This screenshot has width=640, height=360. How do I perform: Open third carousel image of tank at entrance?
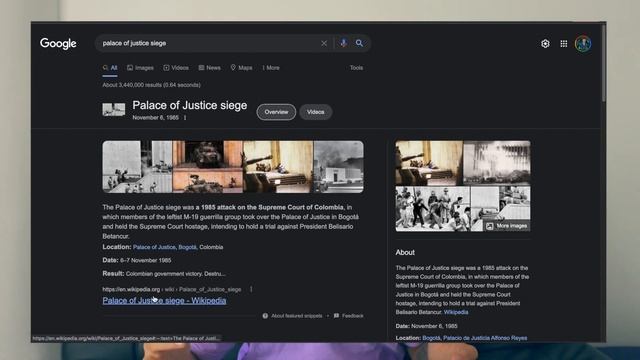tap(278, 167)
